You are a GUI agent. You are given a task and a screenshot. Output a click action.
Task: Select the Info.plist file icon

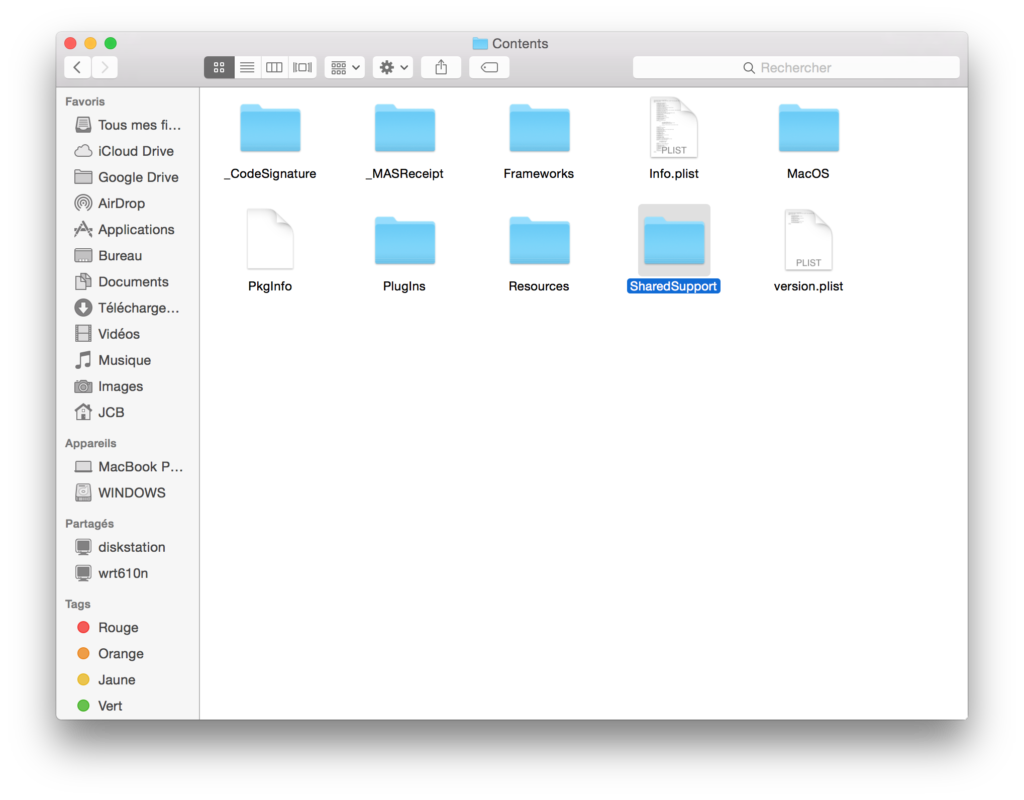pyautogui.click(x=674, y=127)
